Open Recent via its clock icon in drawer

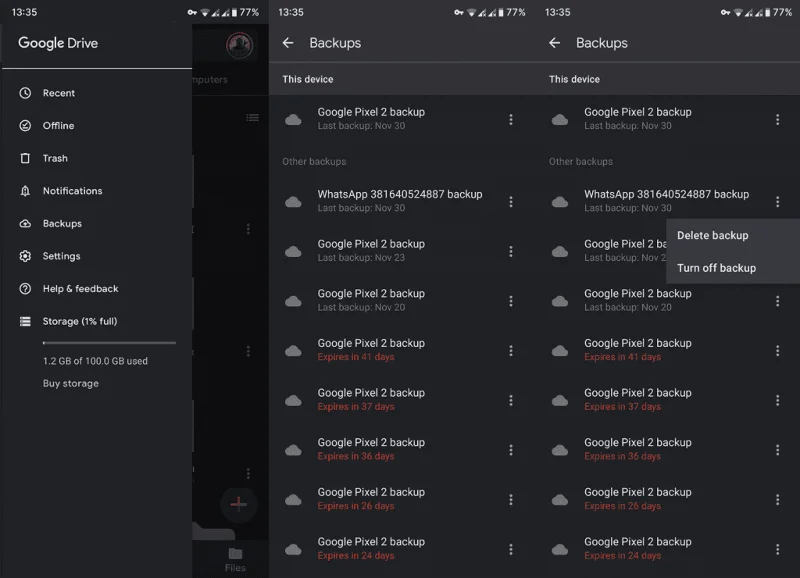point(25,93)
